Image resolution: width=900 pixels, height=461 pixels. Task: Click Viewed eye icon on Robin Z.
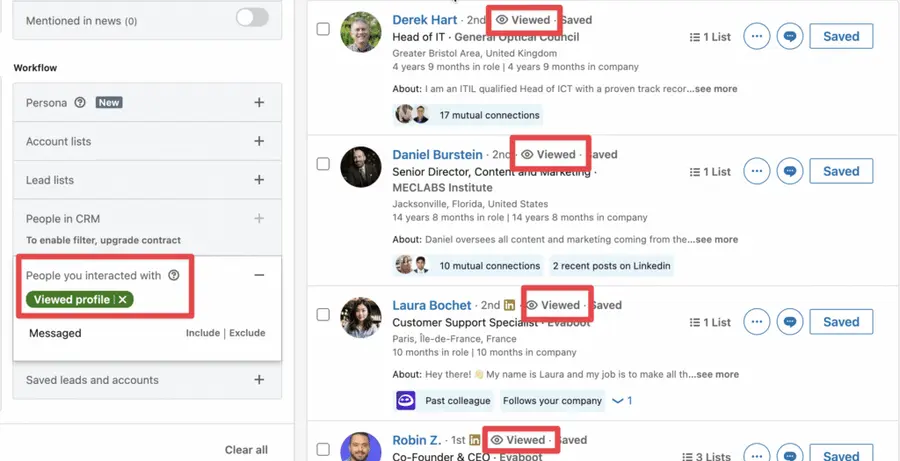497,440
